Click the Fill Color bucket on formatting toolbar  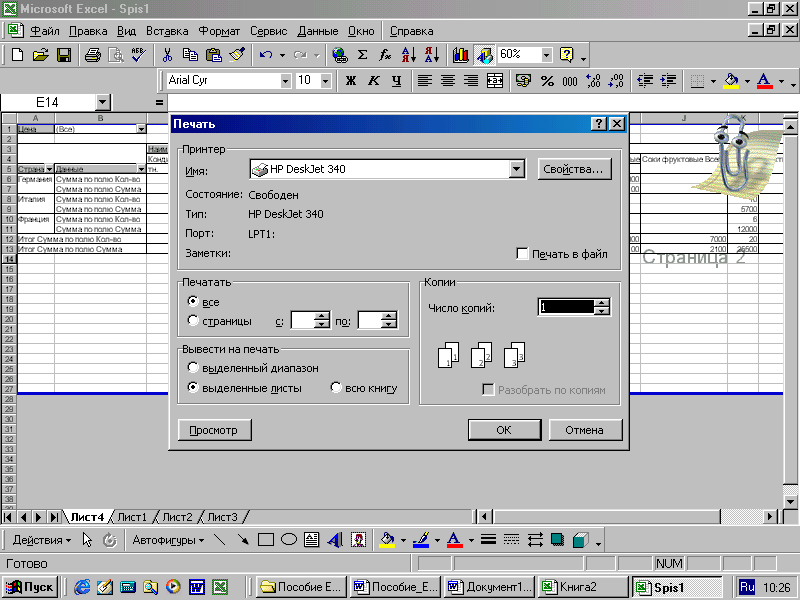pos(732,81)
